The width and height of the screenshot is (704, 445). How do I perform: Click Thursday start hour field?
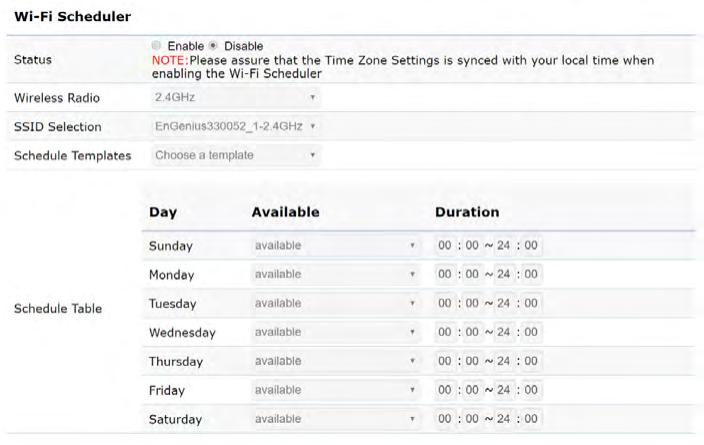(445, 361)
